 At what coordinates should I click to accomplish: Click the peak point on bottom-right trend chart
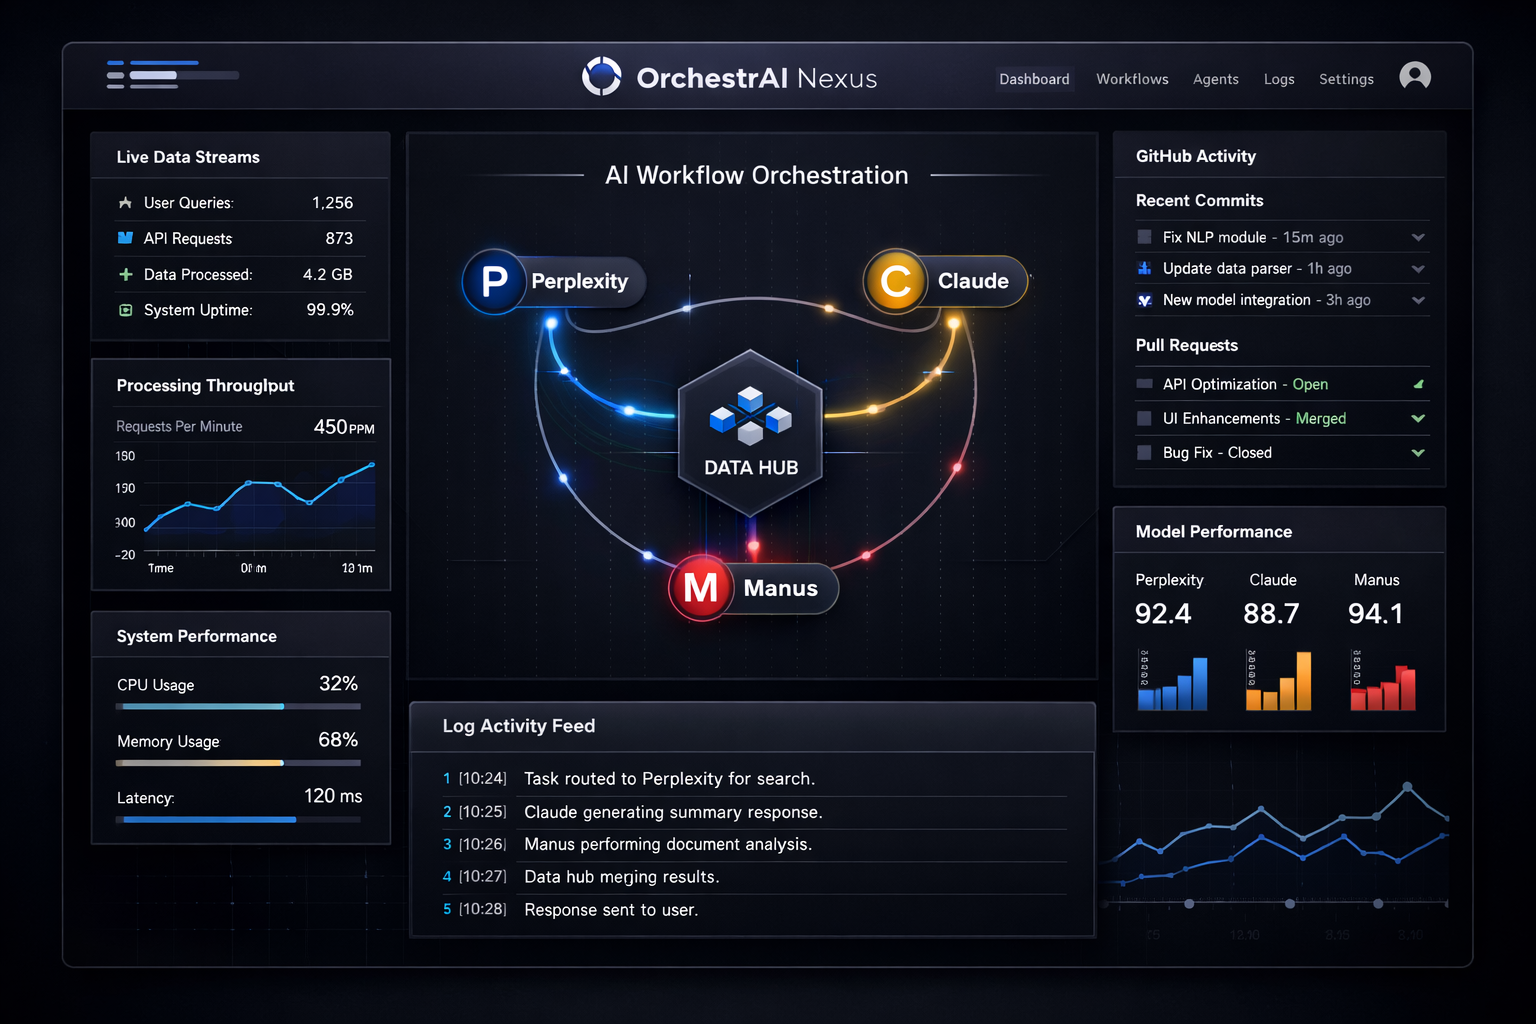pyautogui.click(x=1408, y=787)
